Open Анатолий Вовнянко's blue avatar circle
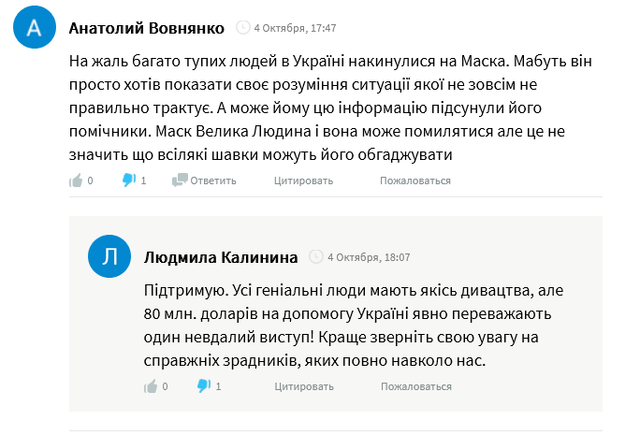Image resolution: width=640 pixels, height=434 pixels. pos(34,27)
